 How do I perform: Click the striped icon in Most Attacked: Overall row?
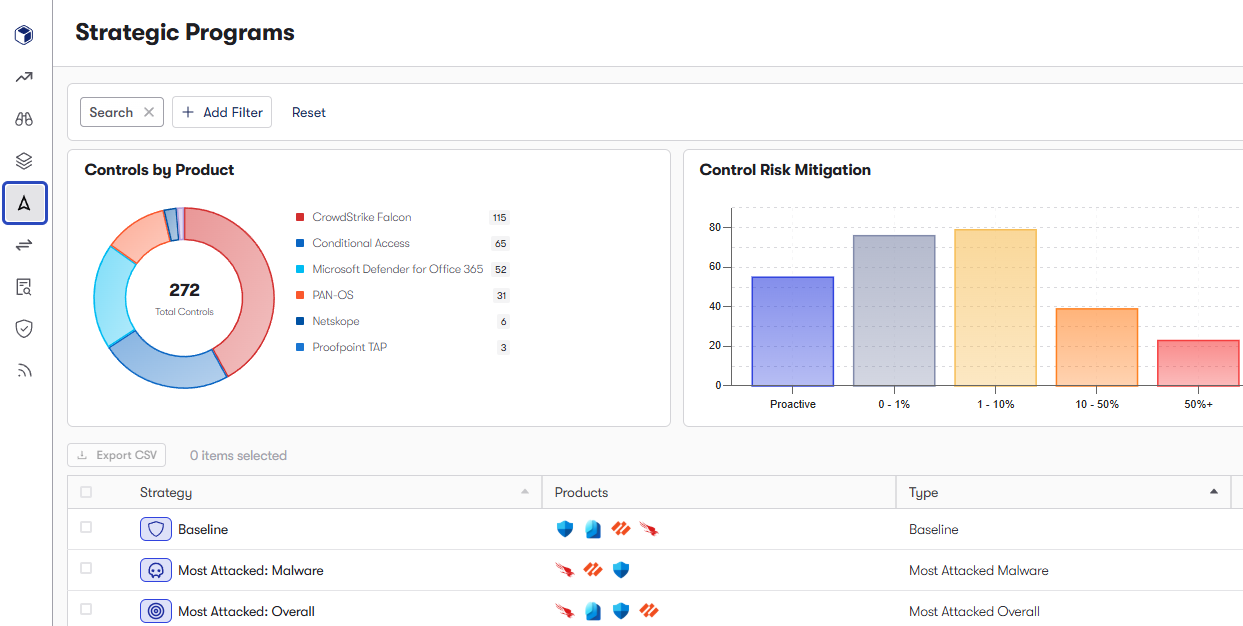pos(649,611)
